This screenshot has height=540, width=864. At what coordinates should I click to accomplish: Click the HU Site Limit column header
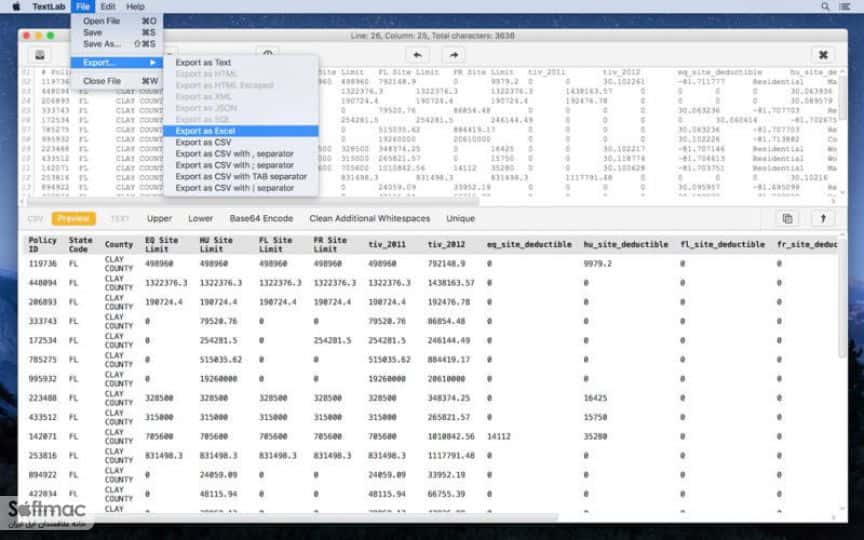[x=216, y=245]
